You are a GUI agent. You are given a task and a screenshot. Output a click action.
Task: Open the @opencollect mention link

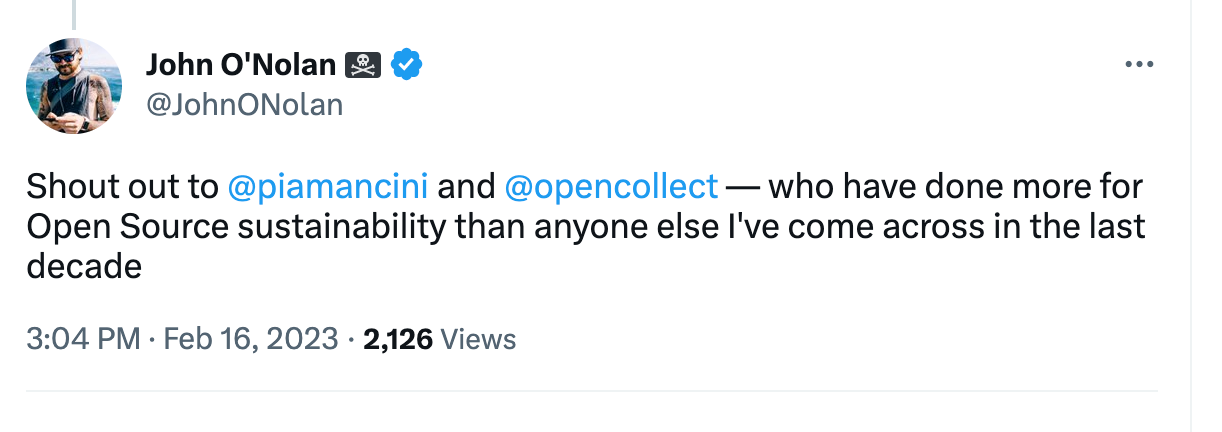(x=611, y=187)
